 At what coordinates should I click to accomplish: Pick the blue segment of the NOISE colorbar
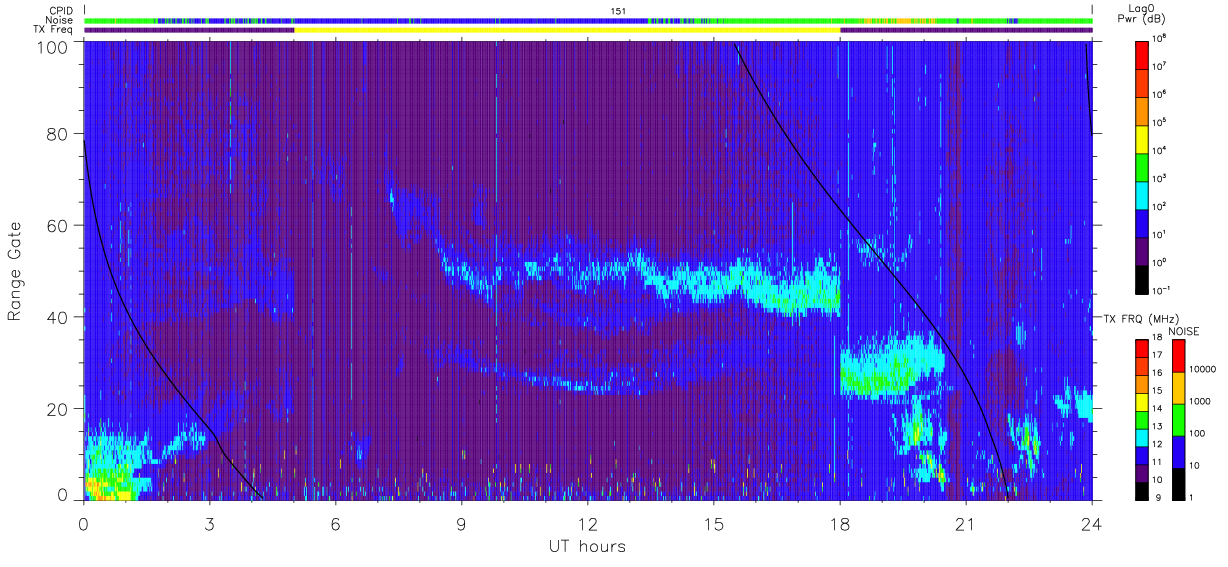pyautogui.click(x=1178, y=451)
